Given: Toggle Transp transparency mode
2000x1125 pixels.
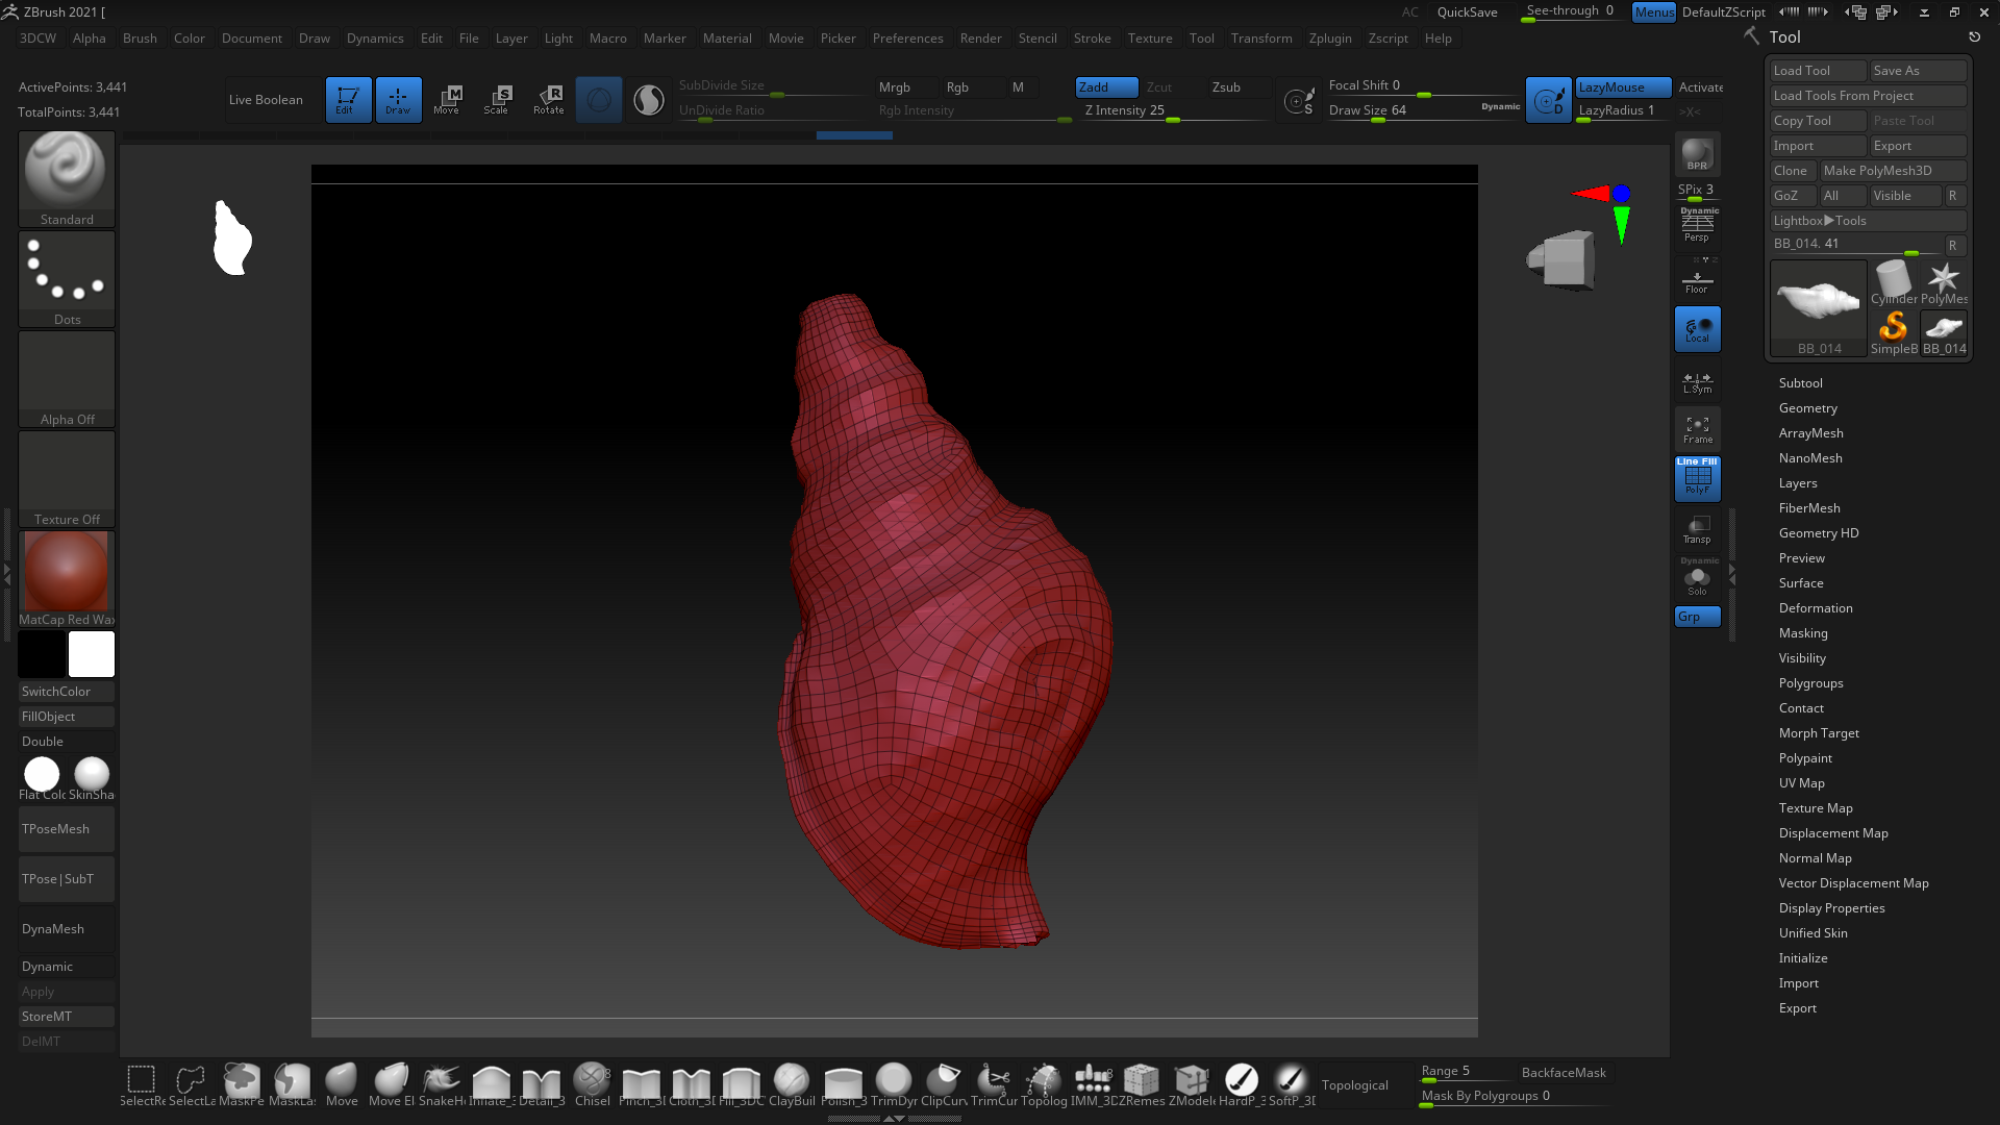Looking at the screenshot, I should (1697, 530).
